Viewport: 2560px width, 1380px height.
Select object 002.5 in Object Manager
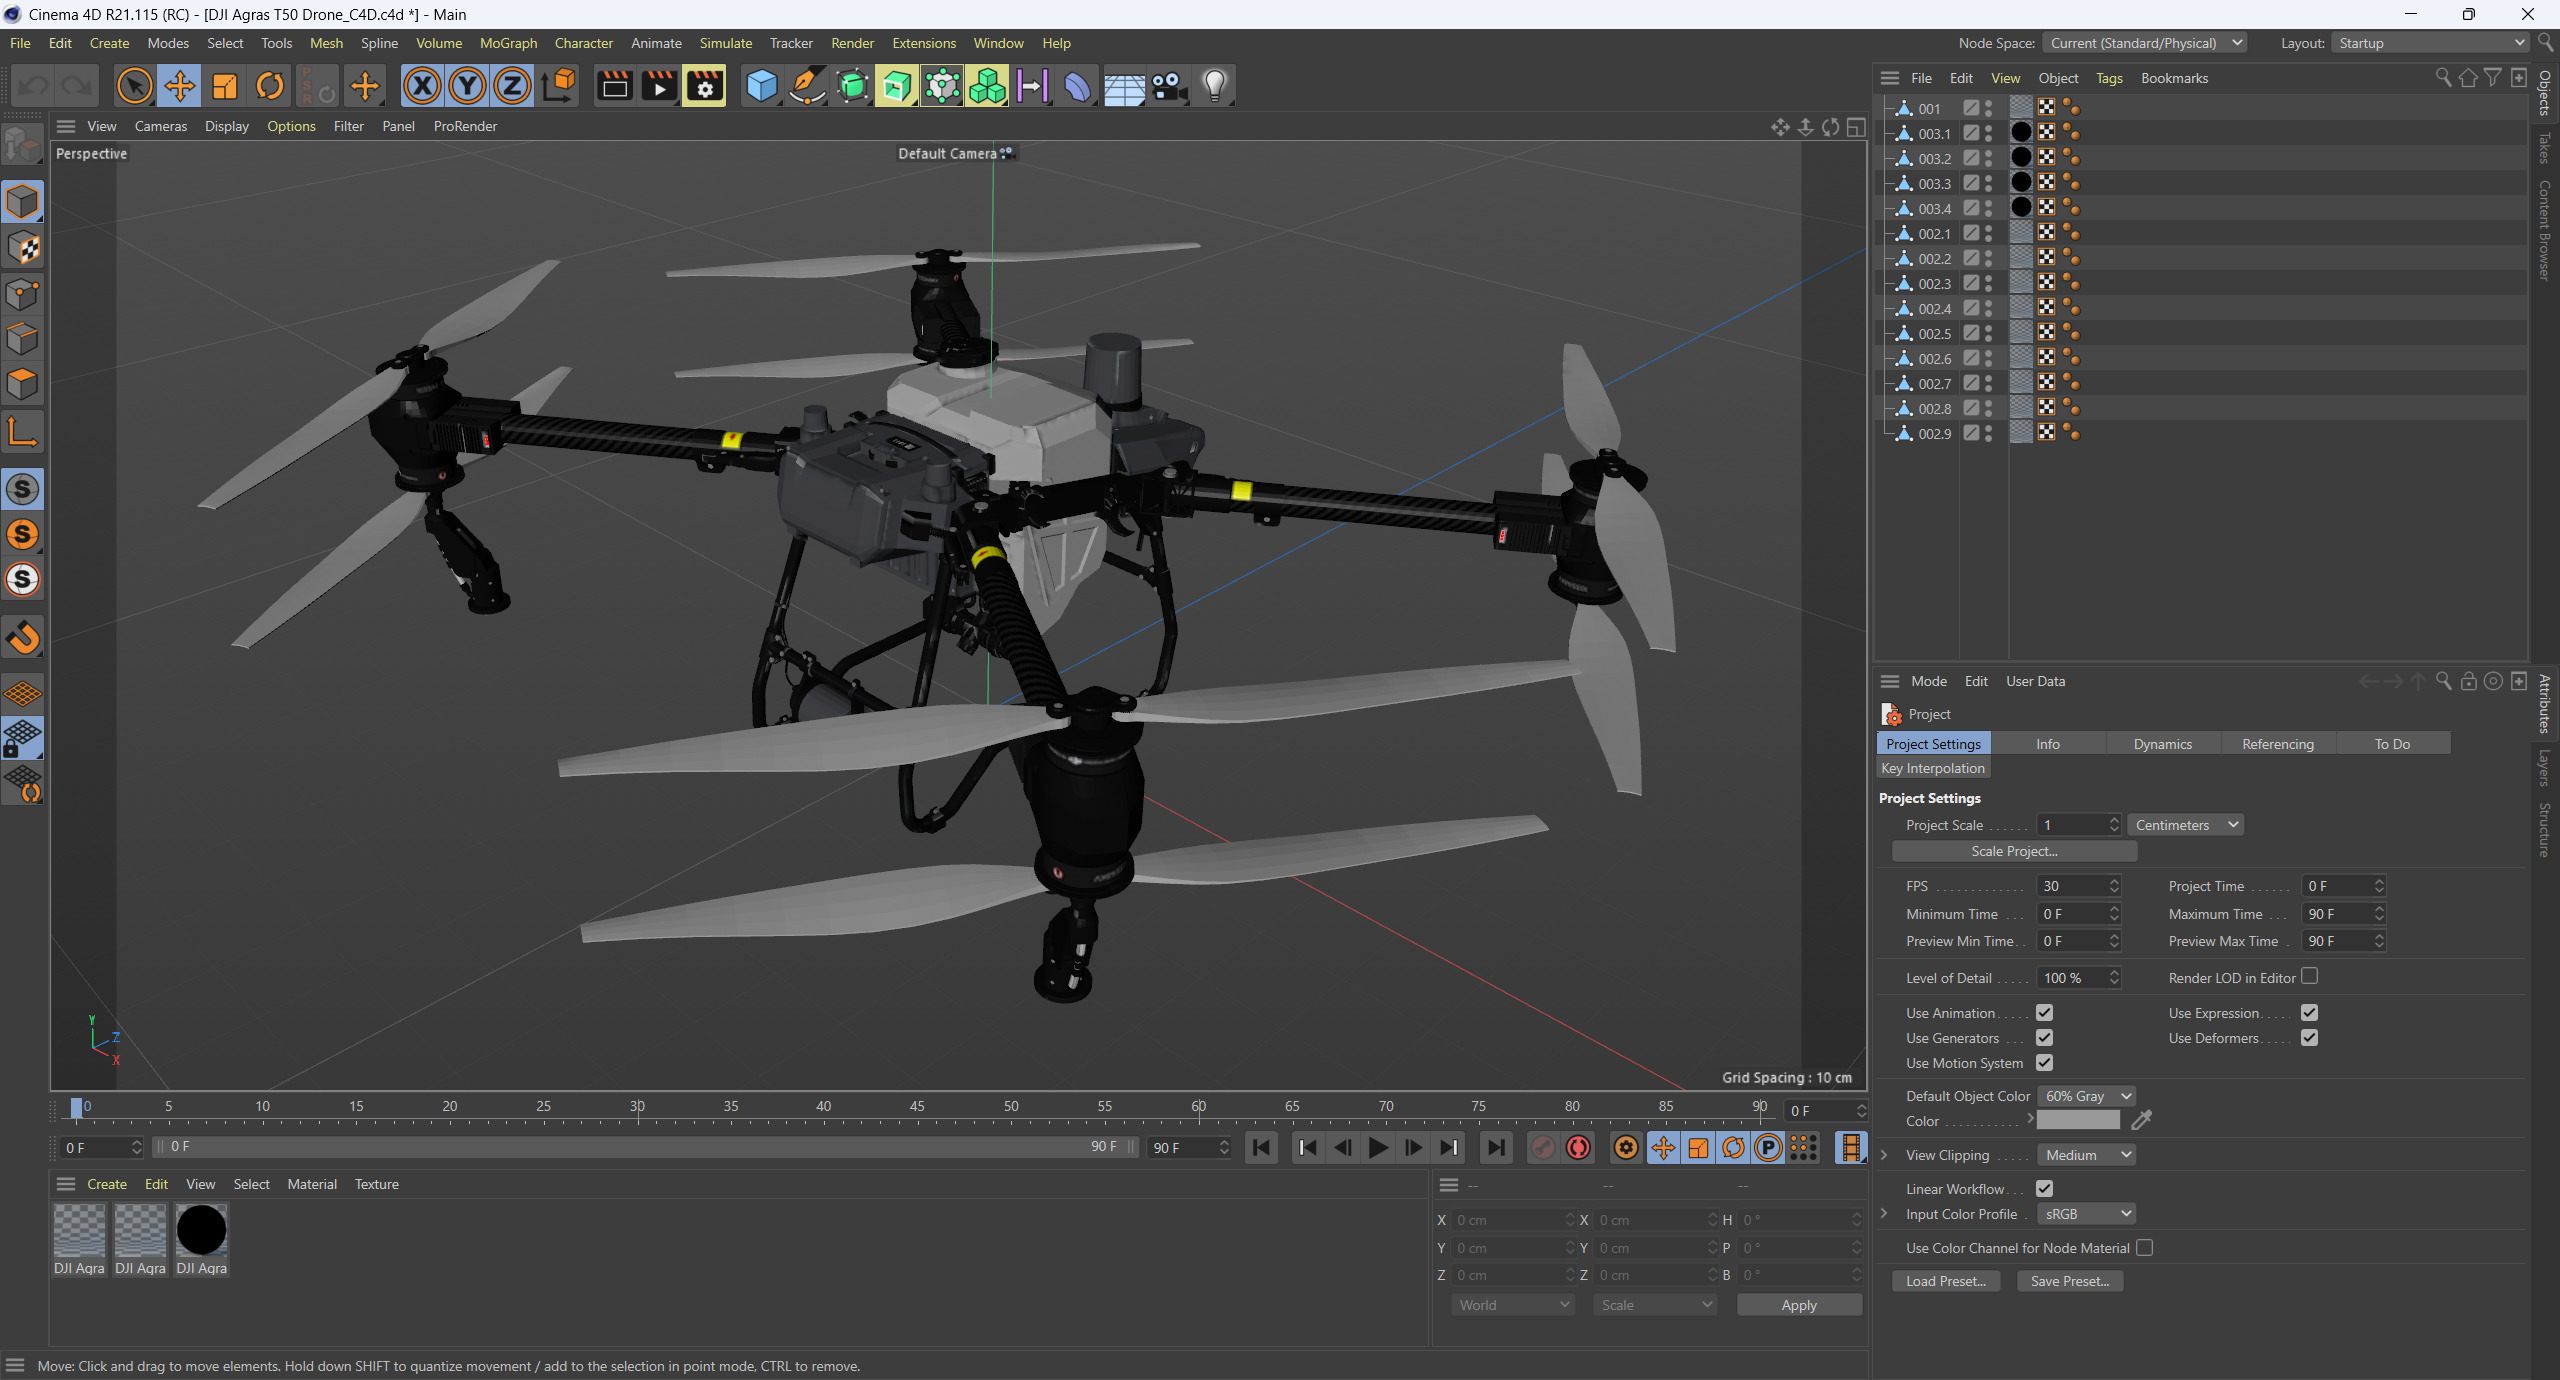1934,333
